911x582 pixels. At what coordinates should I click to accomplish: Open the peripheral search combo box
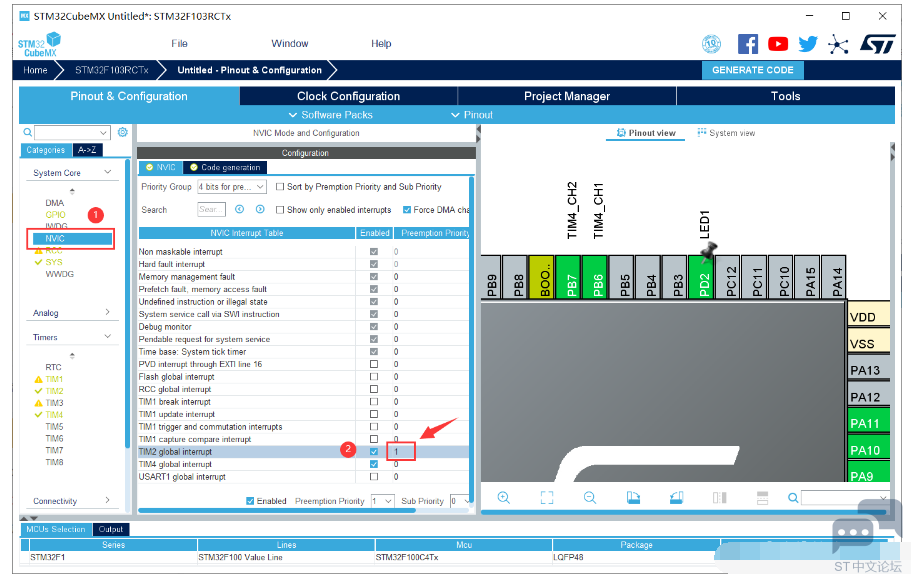coord(72,133)
